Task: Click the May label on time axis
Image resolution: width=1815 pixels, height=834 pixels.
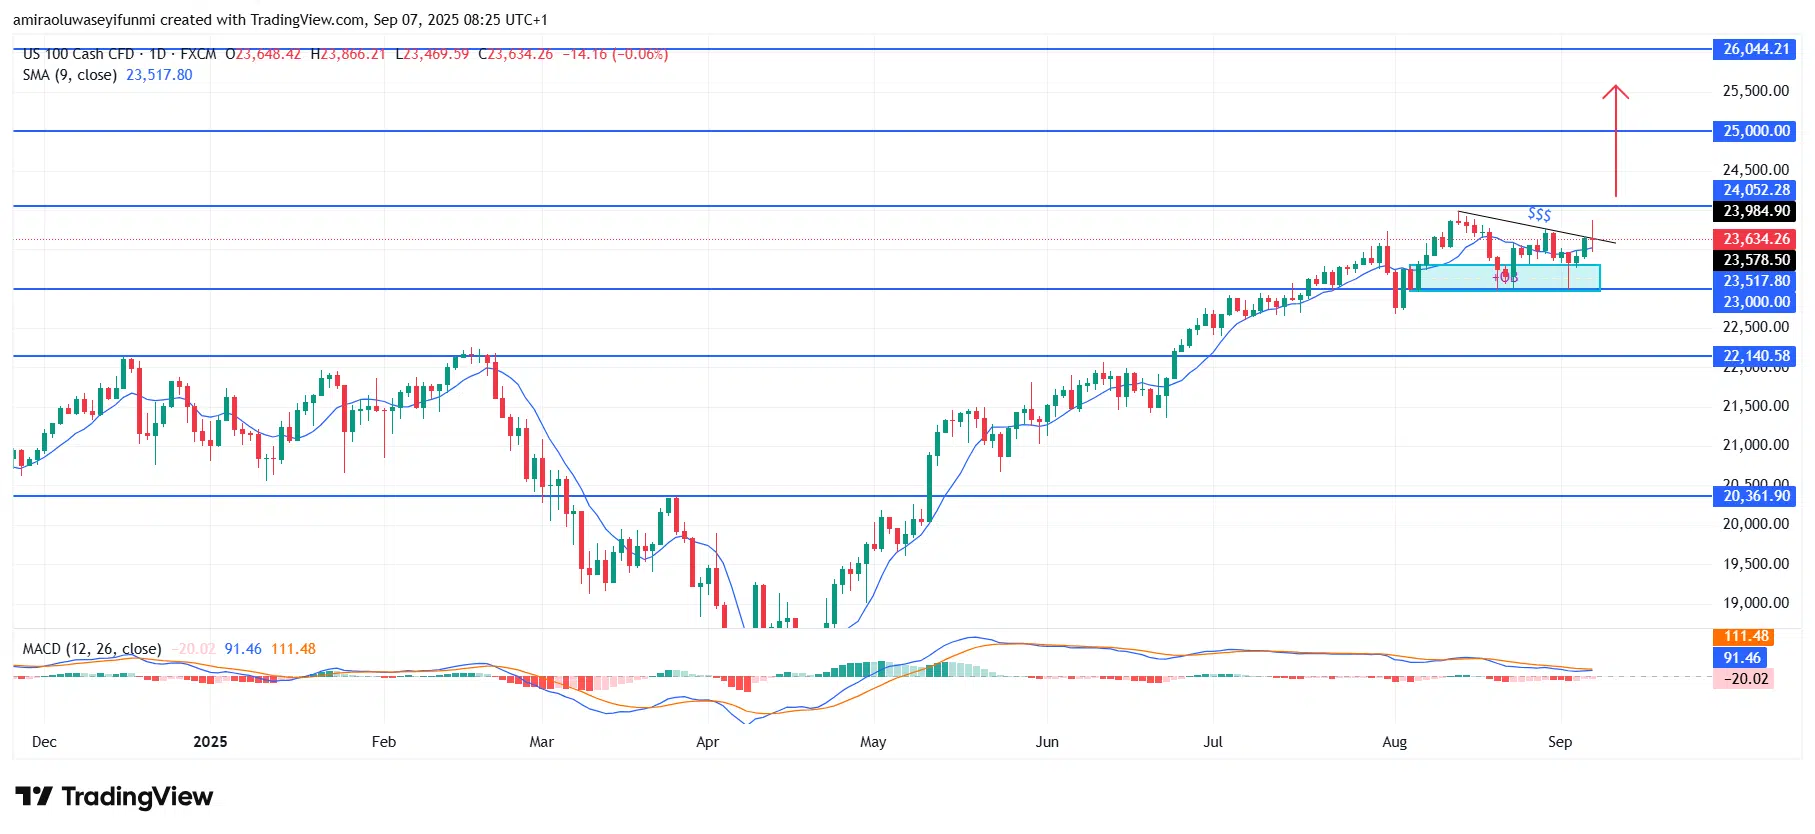Action: (873, 742)
